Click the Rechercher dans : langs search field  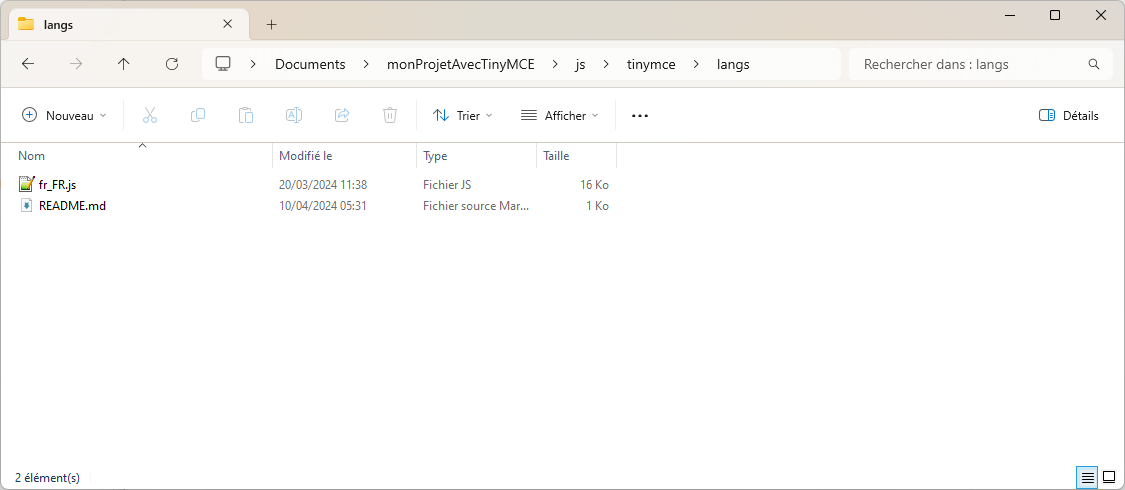(970, 64)
